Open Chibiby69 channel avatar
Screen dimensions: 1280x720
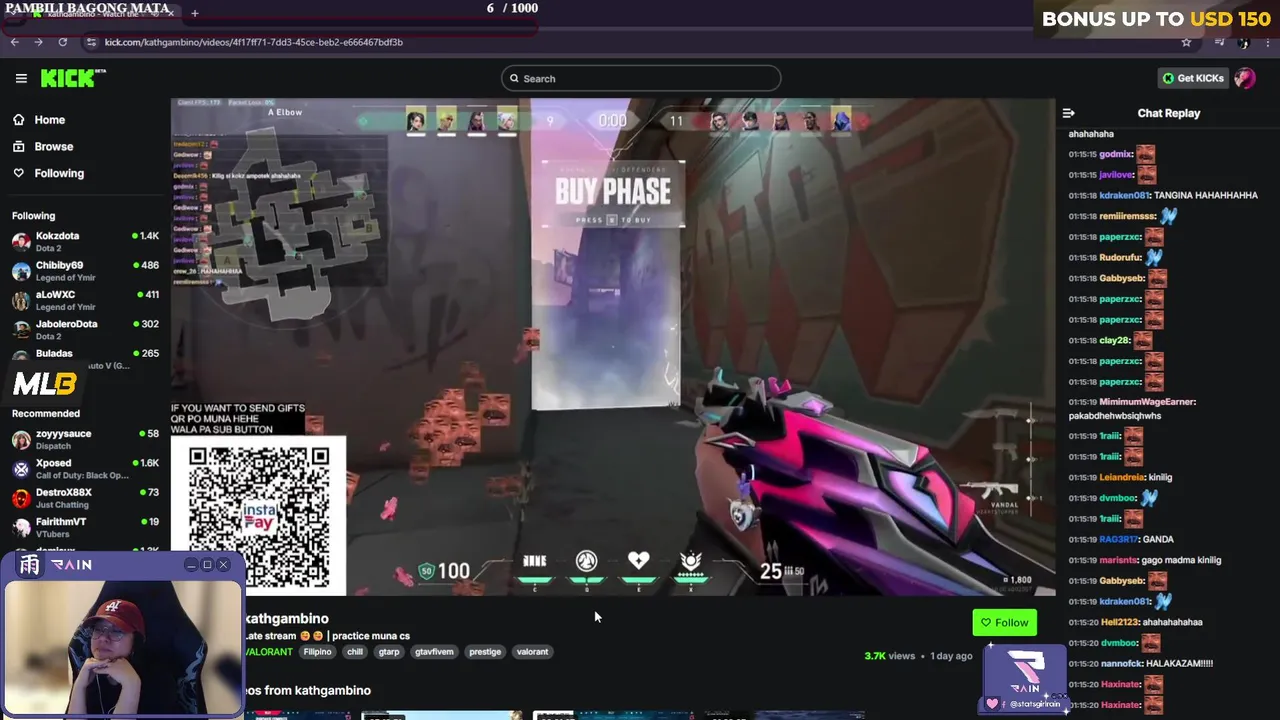21,271
